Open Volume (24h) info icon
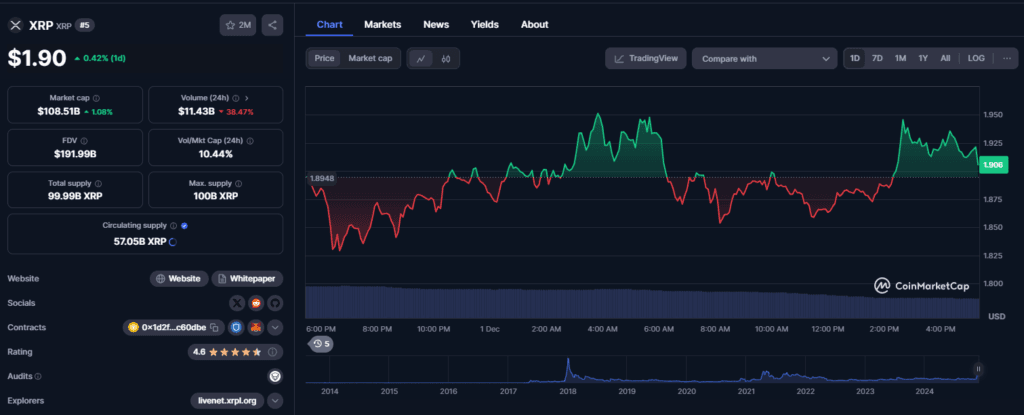This screenshot has height=415, width=1024. 236,98
